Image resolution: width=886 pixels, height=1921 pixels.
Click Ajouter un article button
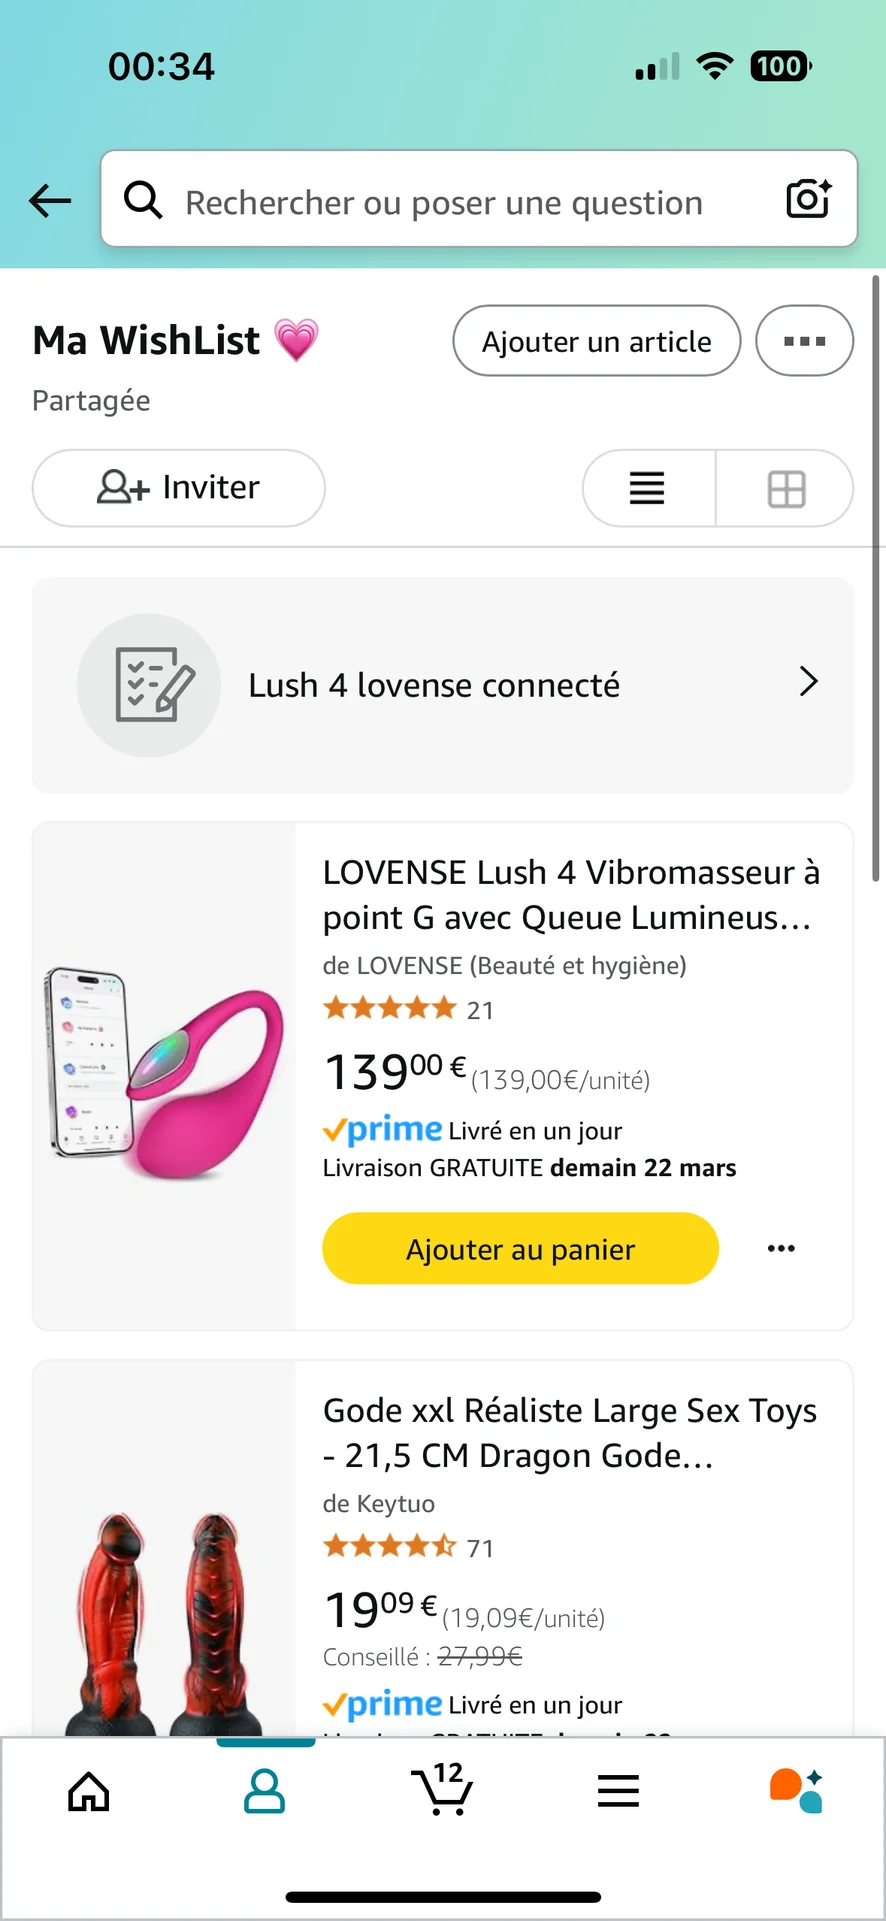point(596,341)
